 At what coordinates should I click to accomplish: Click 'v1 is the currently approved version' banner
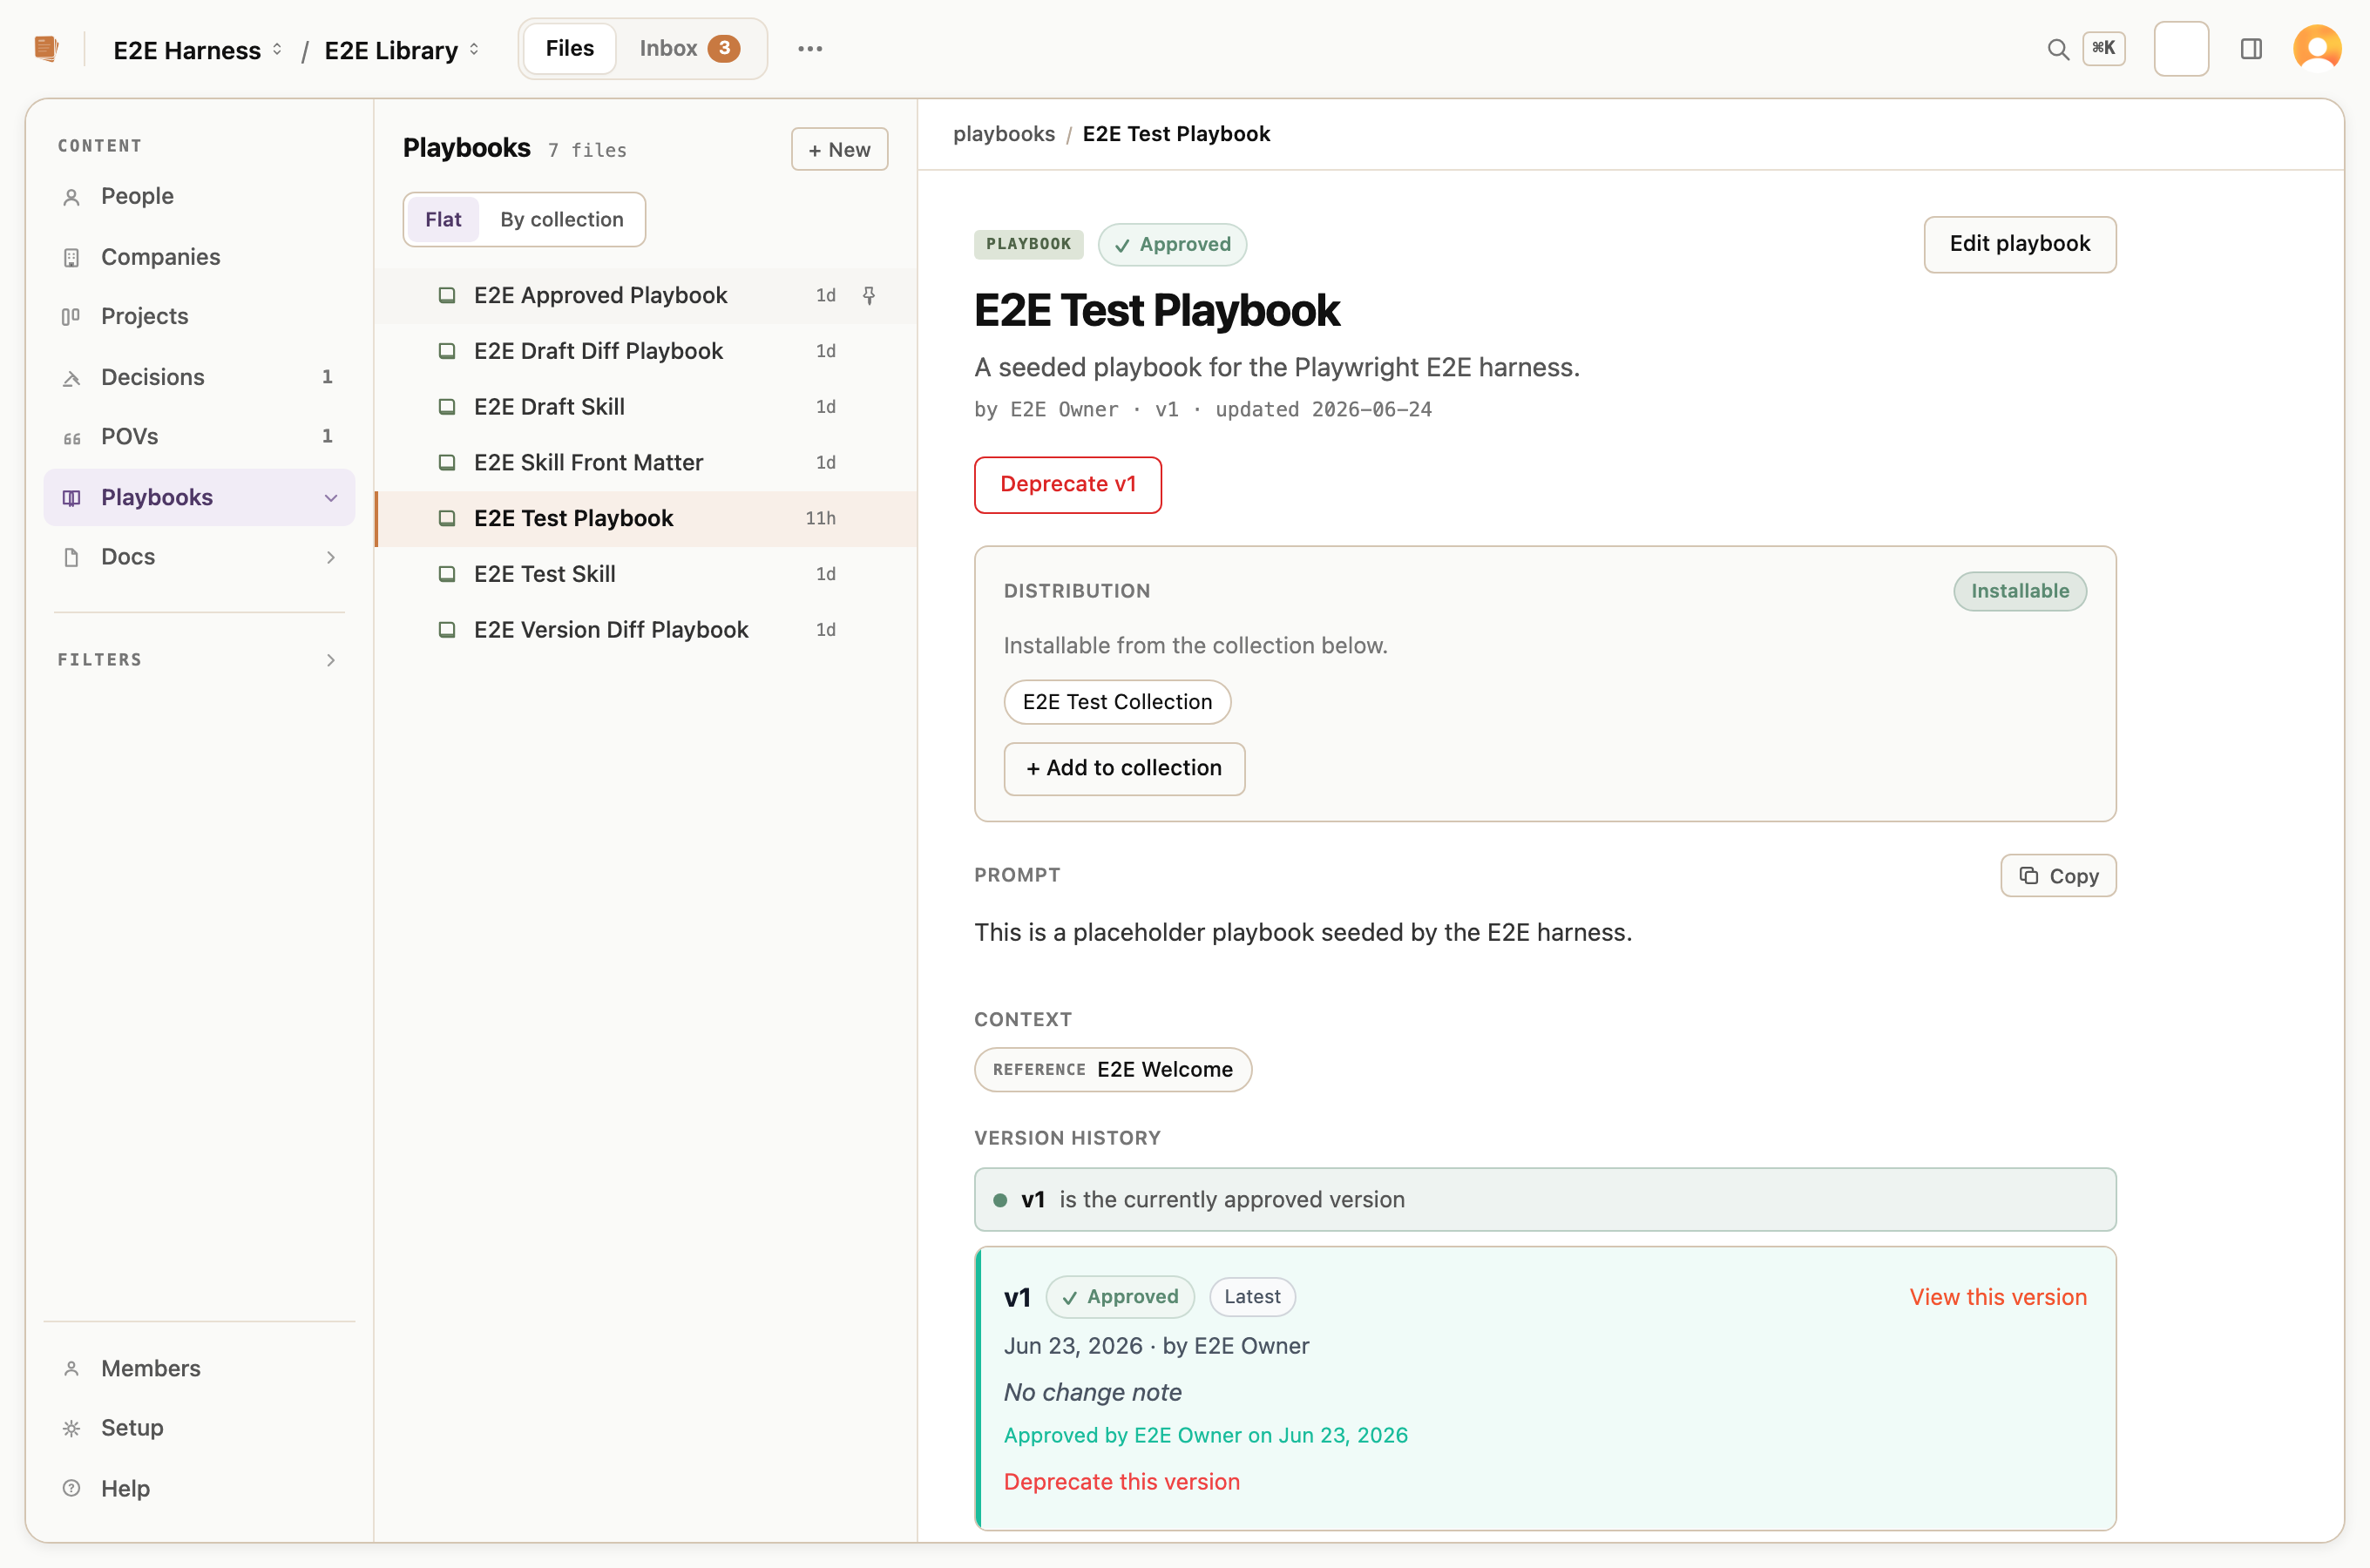[x=1544, y=1200]
